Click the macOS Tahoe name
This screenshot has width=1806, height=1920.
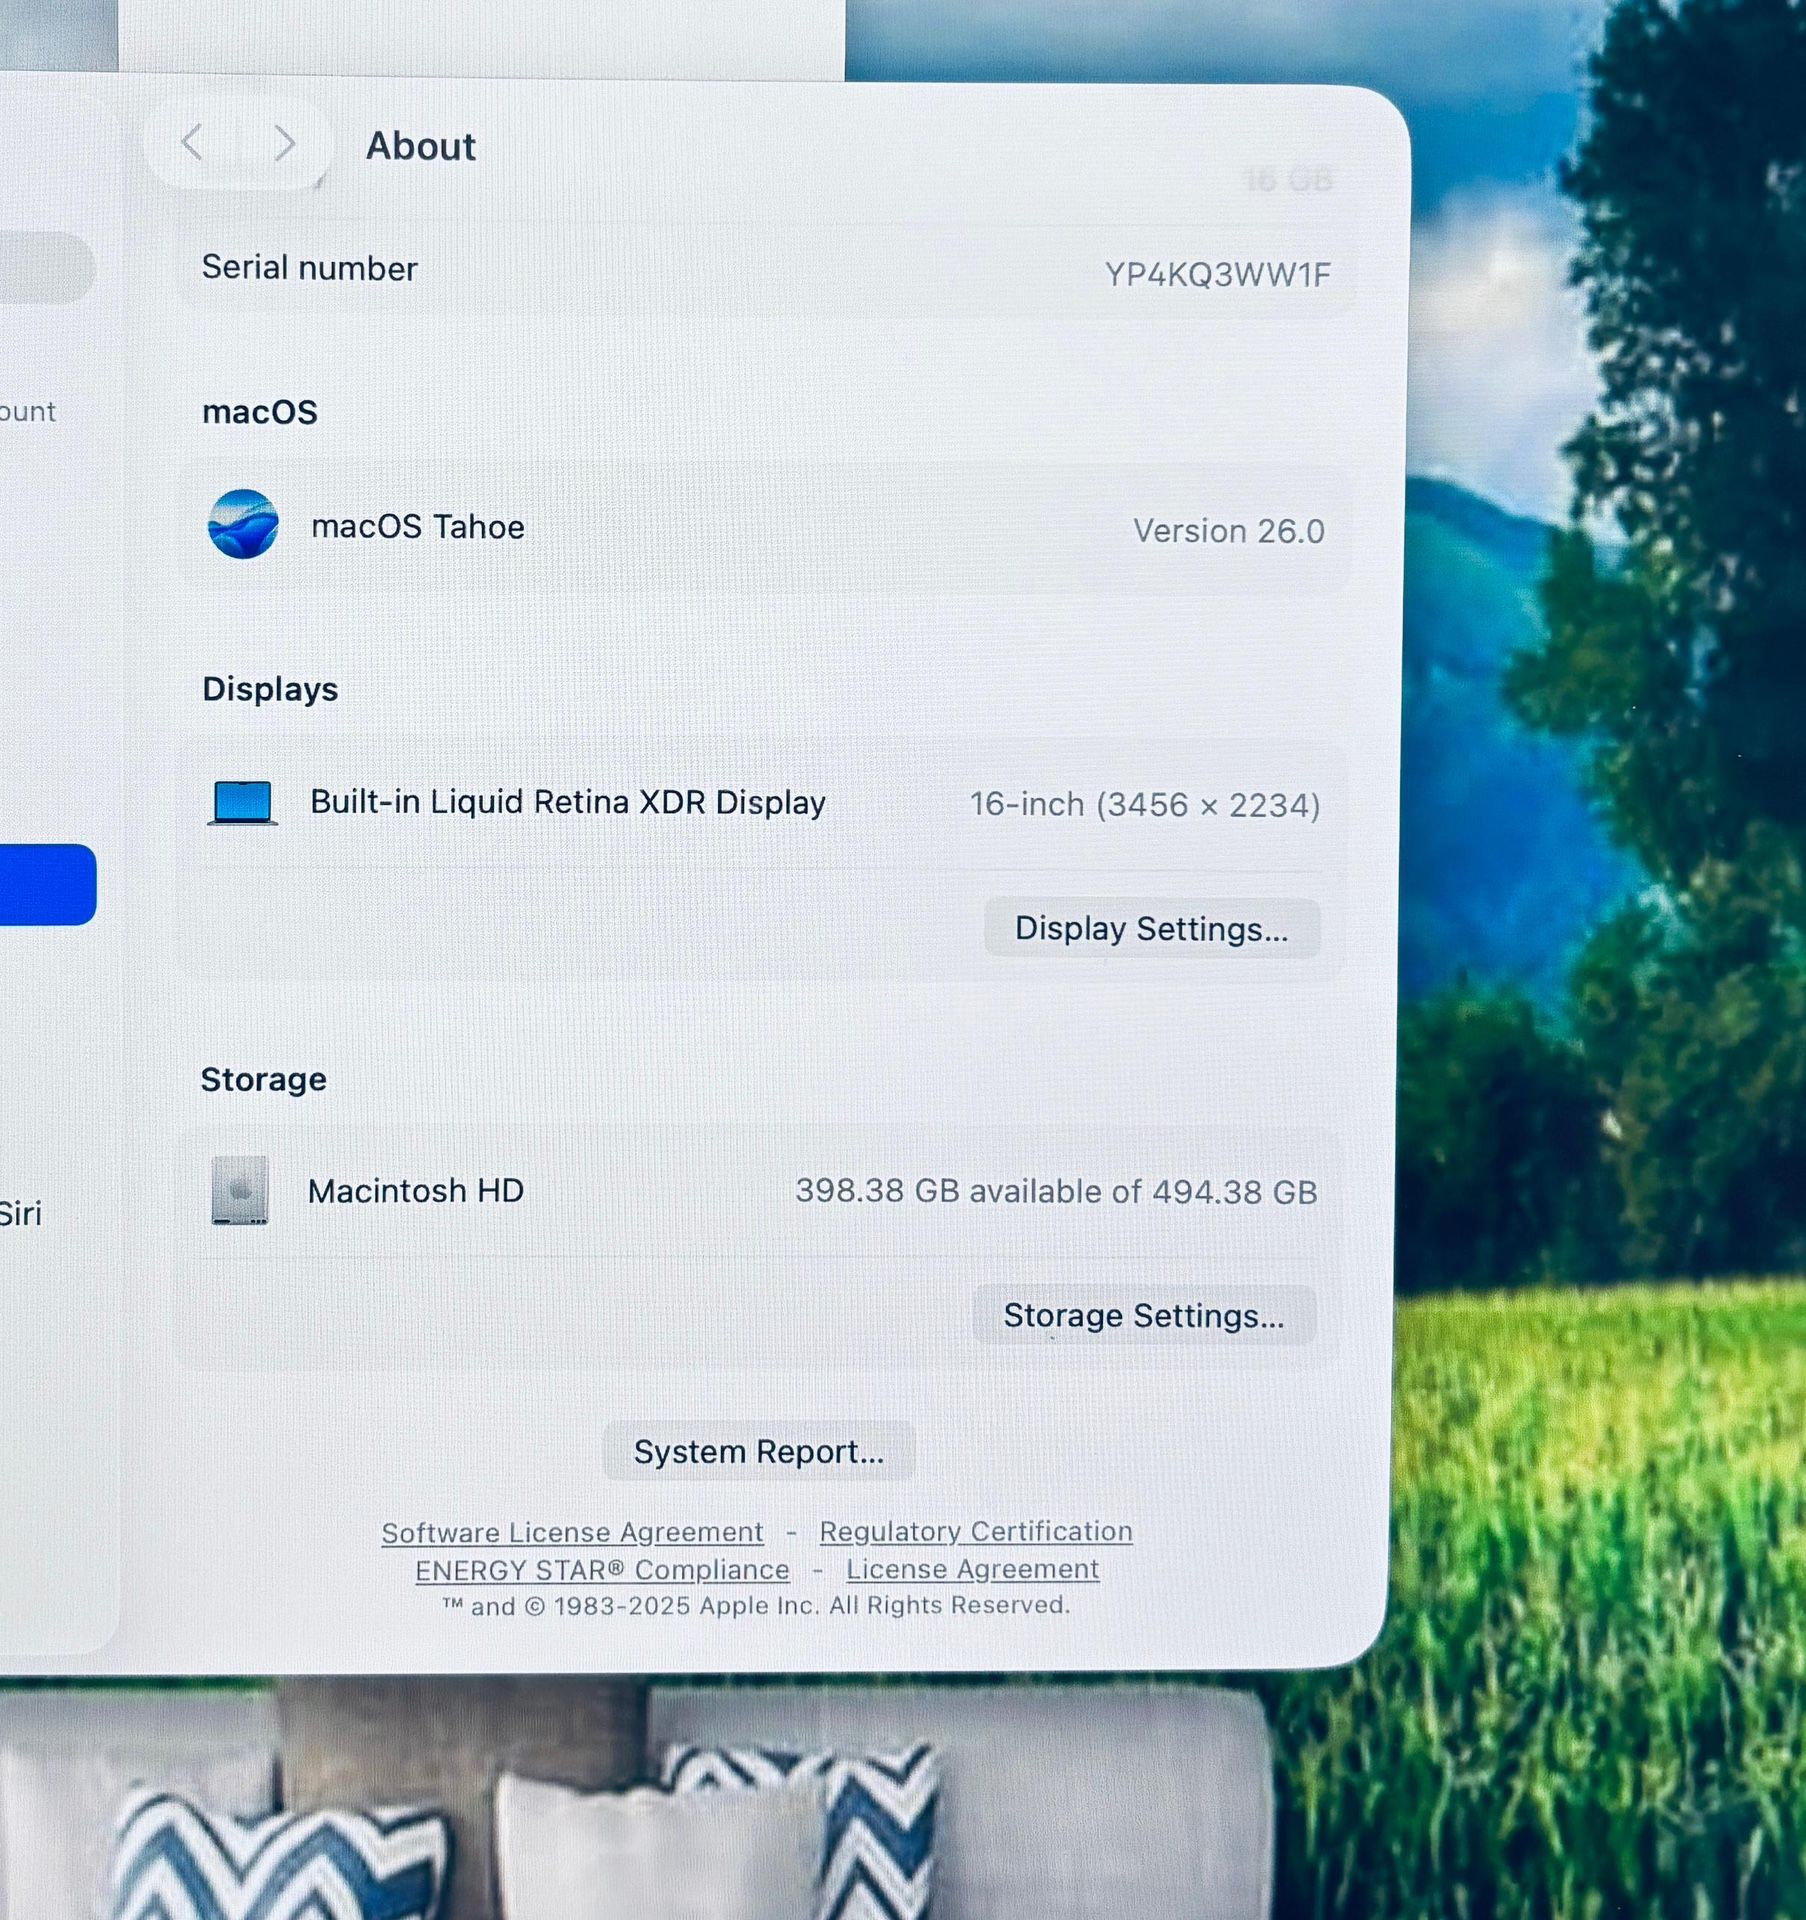(418, 527)
